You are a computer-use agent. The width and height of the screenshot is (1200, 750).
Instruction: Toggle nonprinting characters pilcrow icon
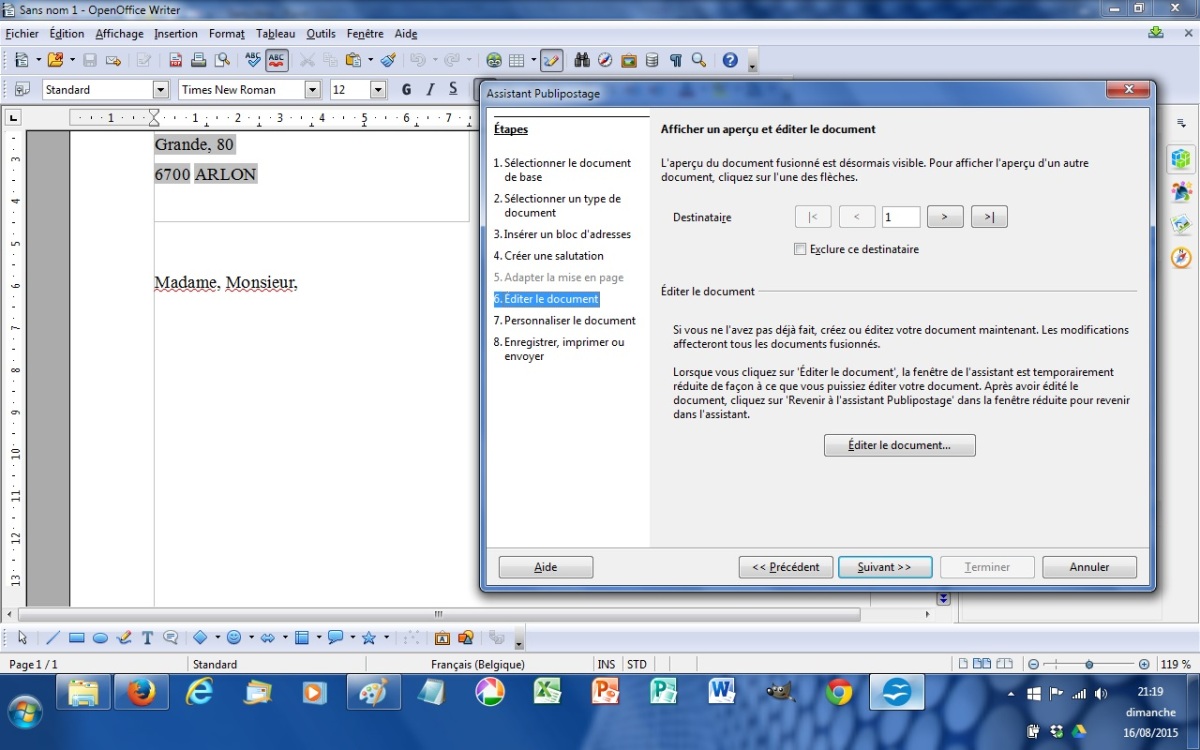pos(676,60)
